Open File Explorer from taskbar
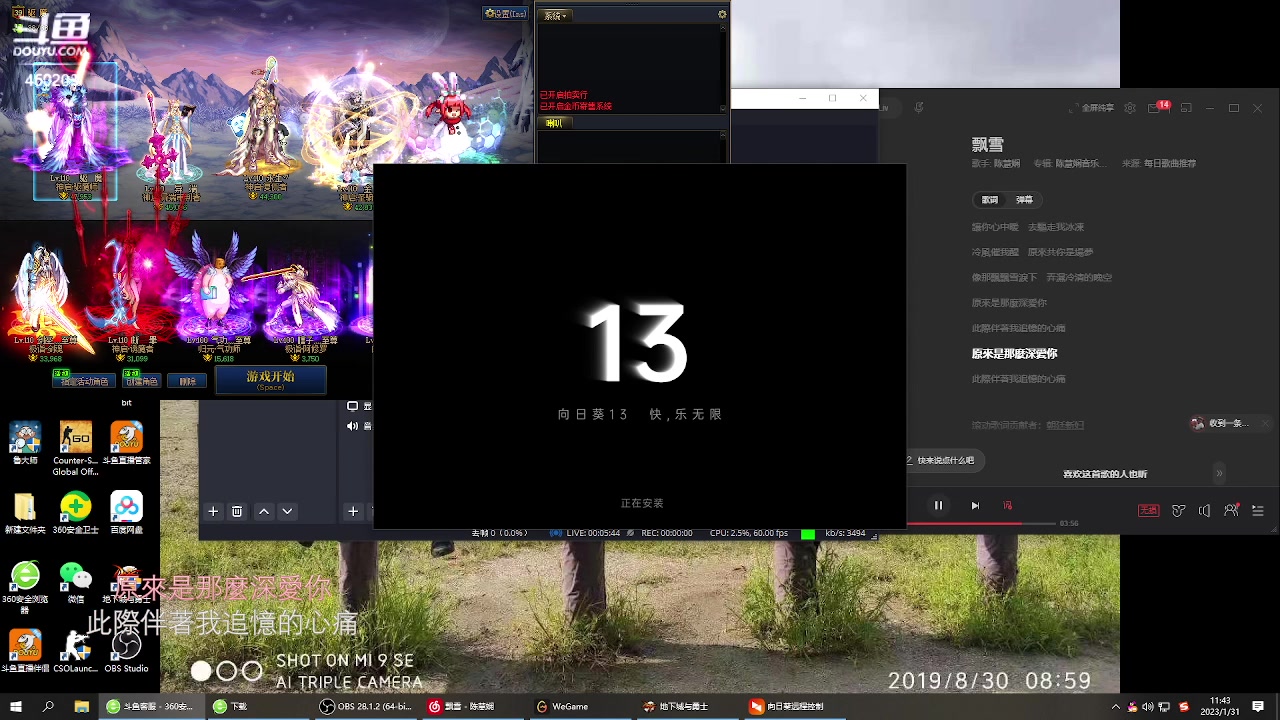 (x=82, y=706)
